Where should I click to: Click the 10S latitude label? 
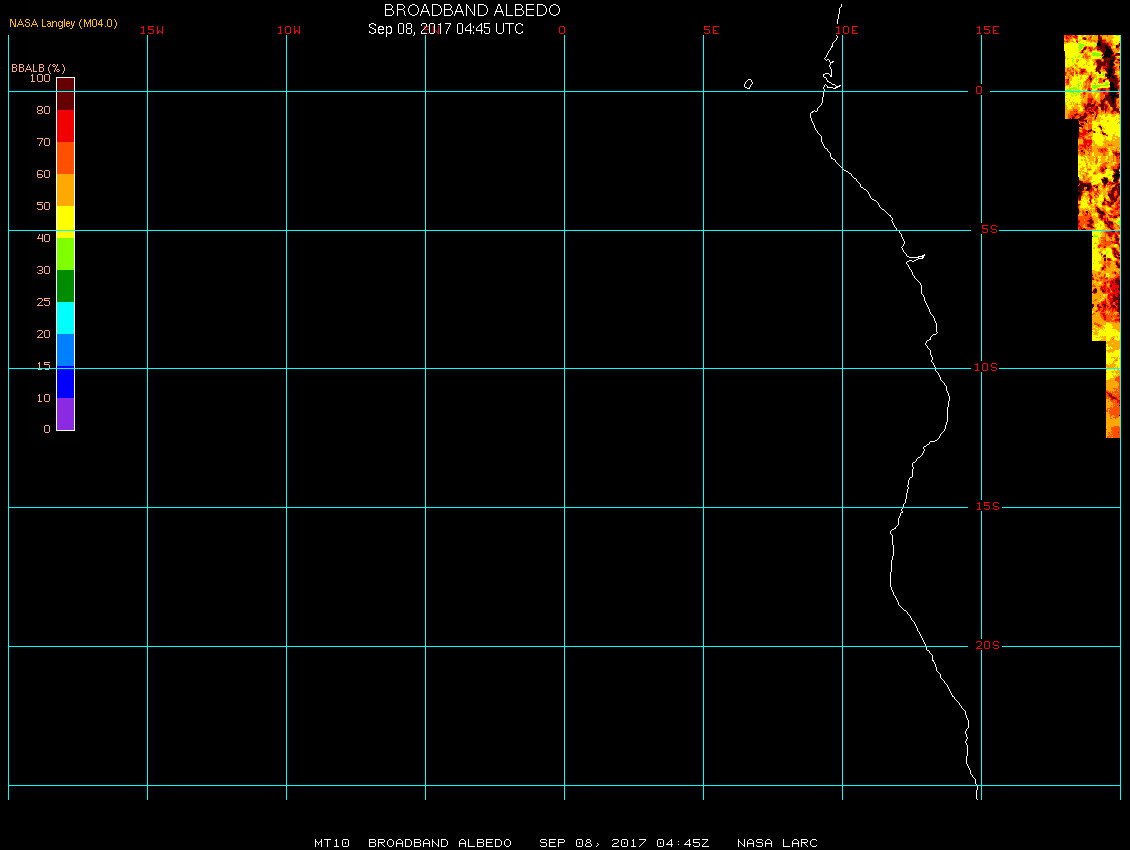(x=986, y=368)
